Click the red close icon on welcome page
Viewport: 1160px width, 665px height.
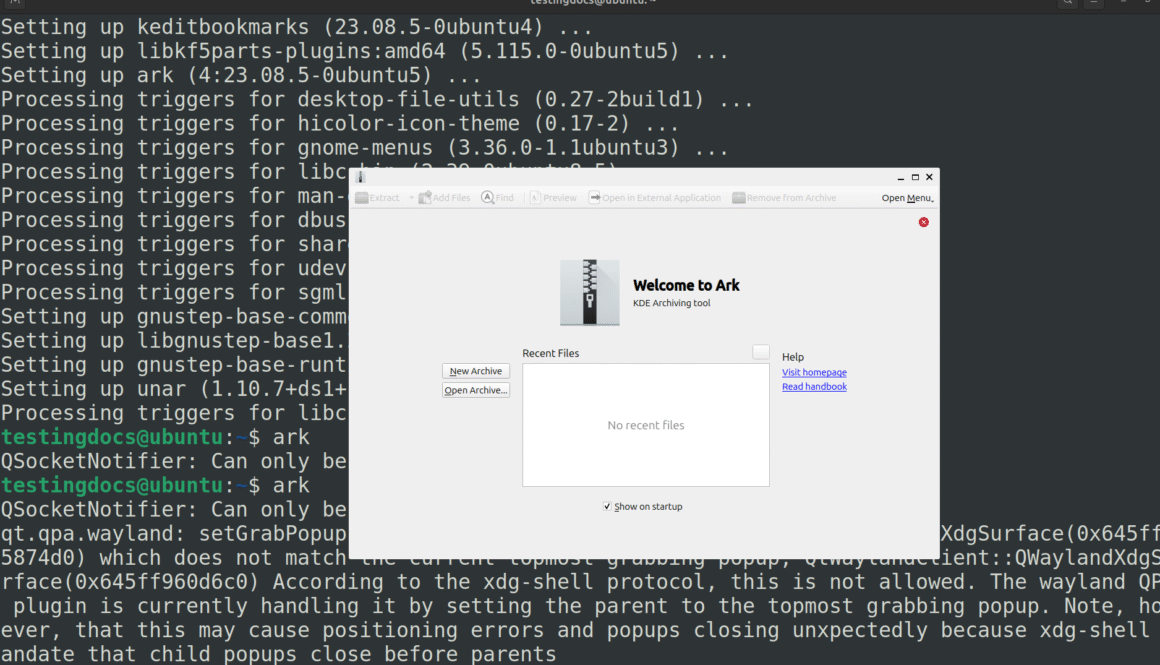pyautogui.click(x=923, y=222)
